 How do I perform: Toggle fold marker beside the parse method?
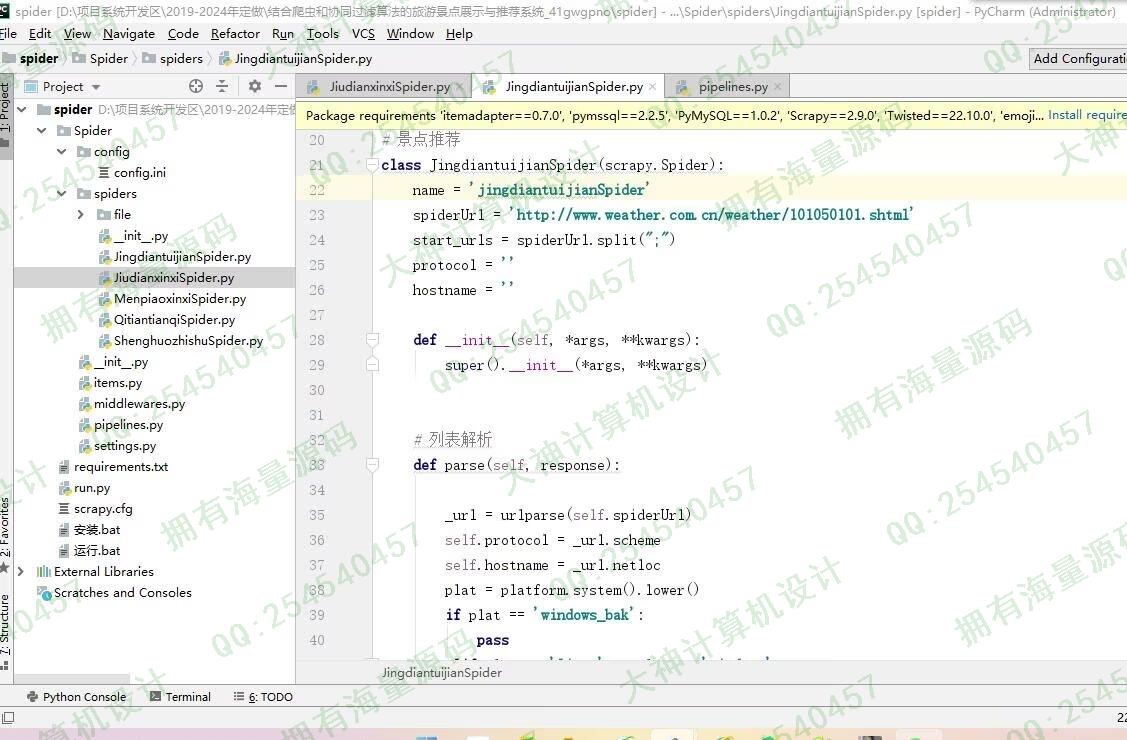372,465
